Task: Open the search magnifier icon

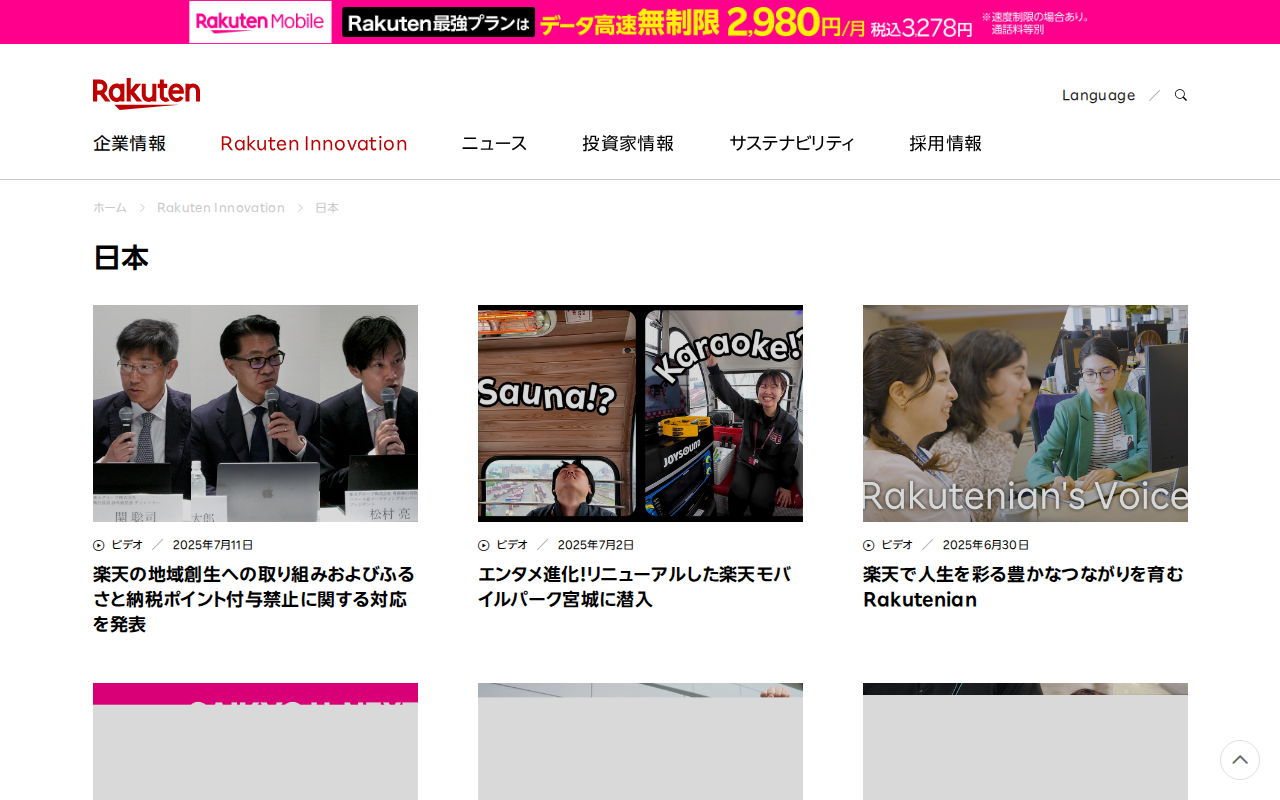Action: tap(1181, 95)
